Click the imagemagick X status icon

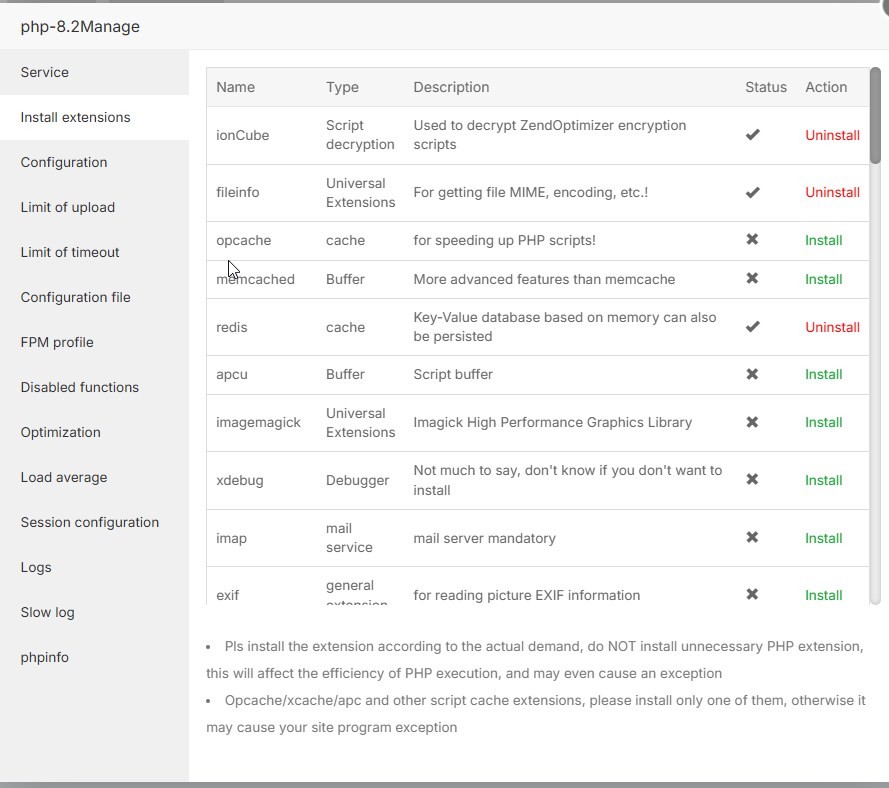753,422
